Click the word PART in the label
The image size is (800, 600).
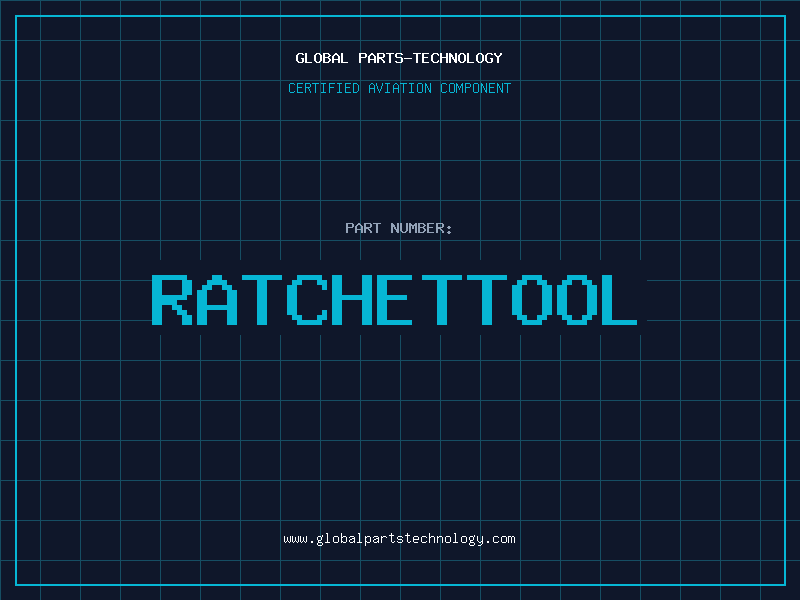(x=363, y=228)
